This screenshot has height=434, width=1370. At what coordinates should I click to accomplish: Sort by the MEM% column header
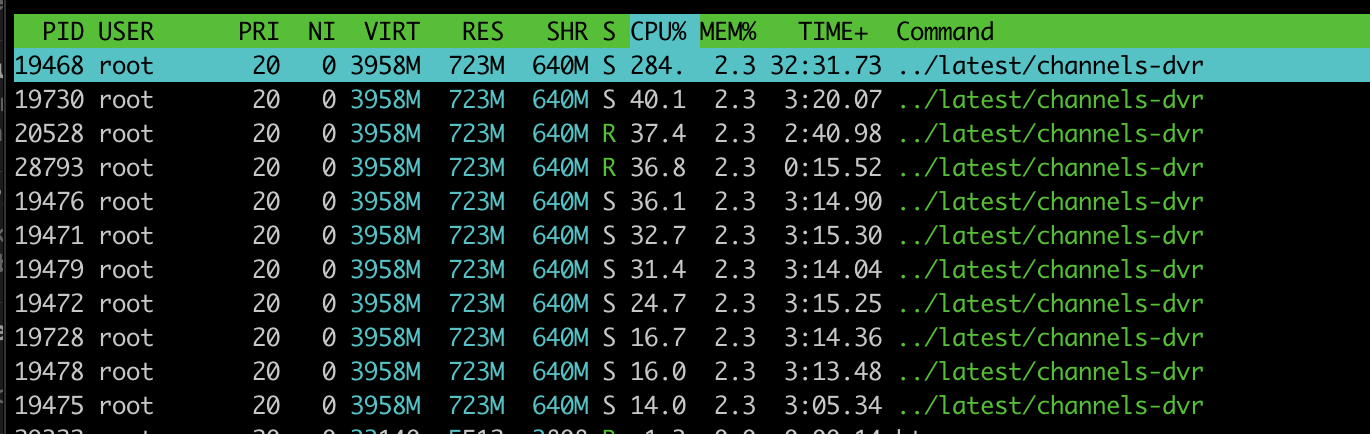tap(729, 32)
